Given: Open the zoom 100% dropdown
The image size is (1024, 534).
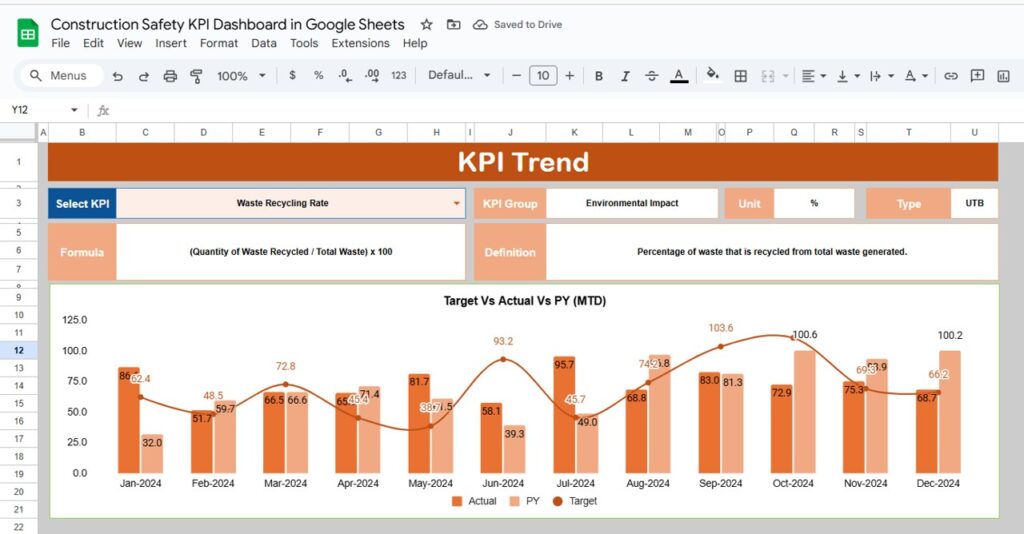Looking at the screenshot, I should (241, 76).
